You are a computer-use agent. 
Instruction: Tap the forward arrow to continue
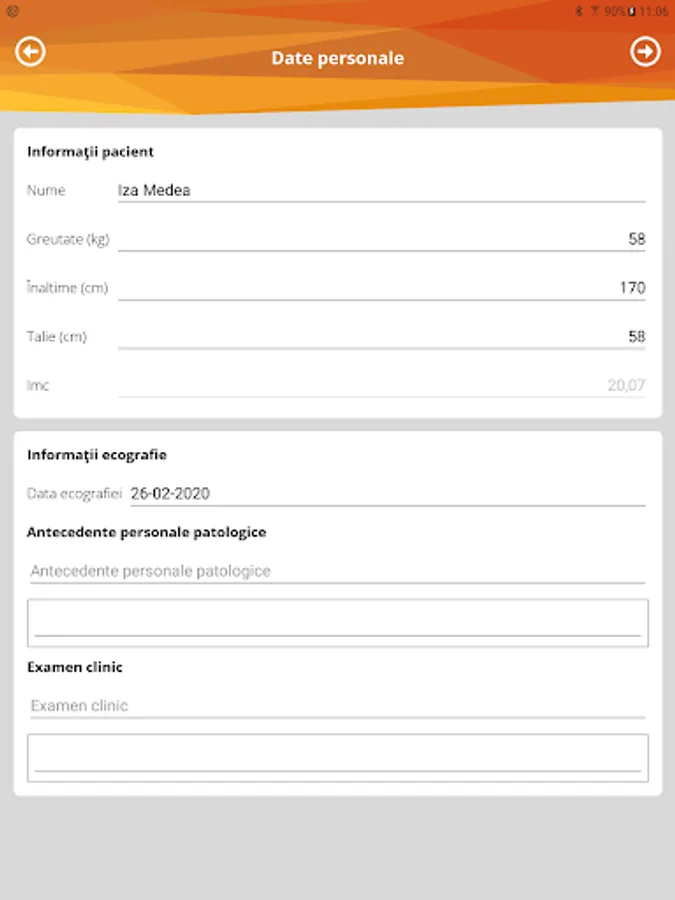(x=645, y=51)
